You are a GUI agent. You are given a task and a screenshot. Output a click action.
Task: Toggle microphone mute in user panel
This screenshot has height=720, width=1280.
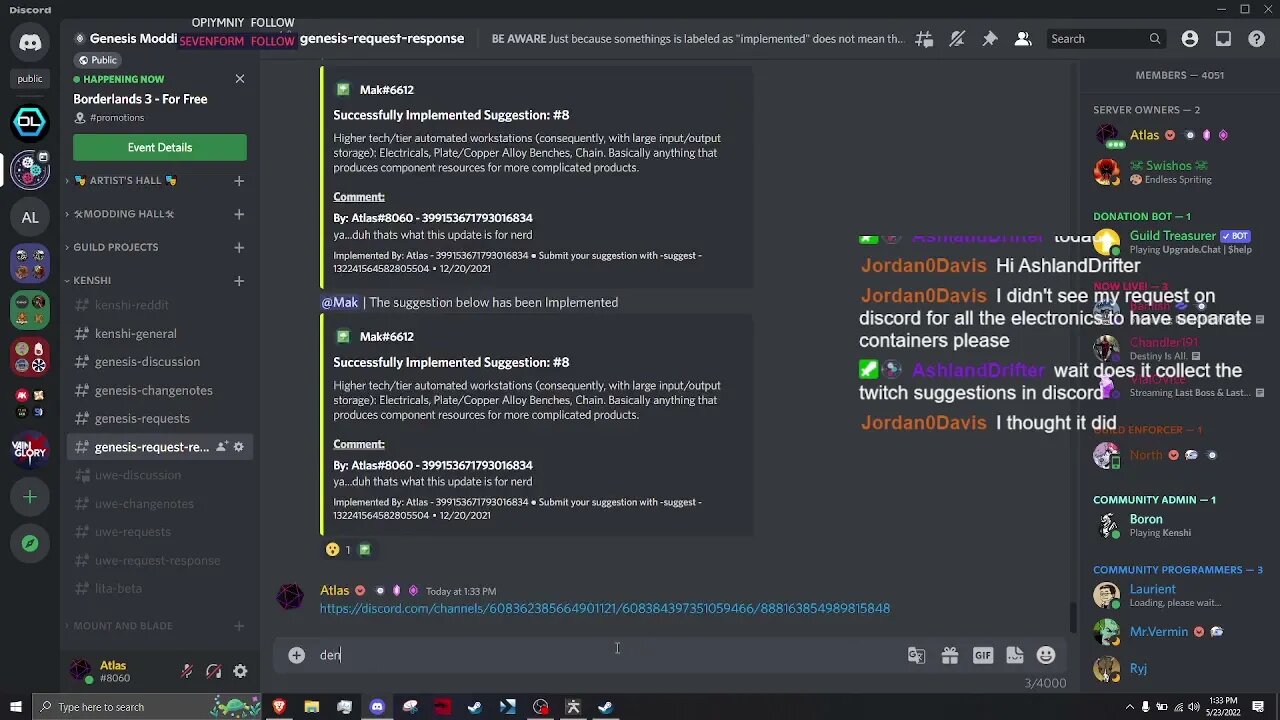tap(187, 672)
